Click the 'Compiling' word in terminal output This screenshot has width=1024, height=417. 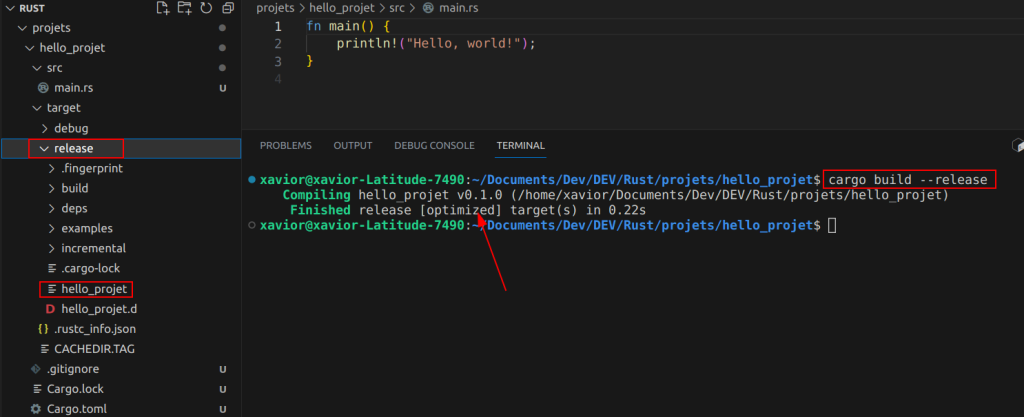coord(317,195)
